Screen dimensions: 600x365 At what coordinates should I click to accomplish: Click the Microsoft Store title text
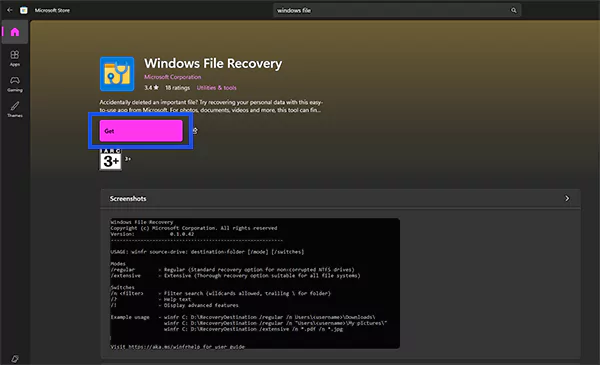(52, 10)
